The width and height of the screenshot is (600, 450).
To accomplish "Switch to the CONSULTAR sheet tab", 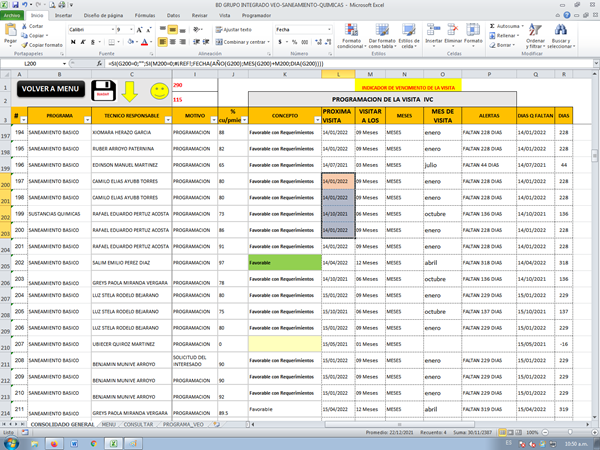I will pos(138,425).
